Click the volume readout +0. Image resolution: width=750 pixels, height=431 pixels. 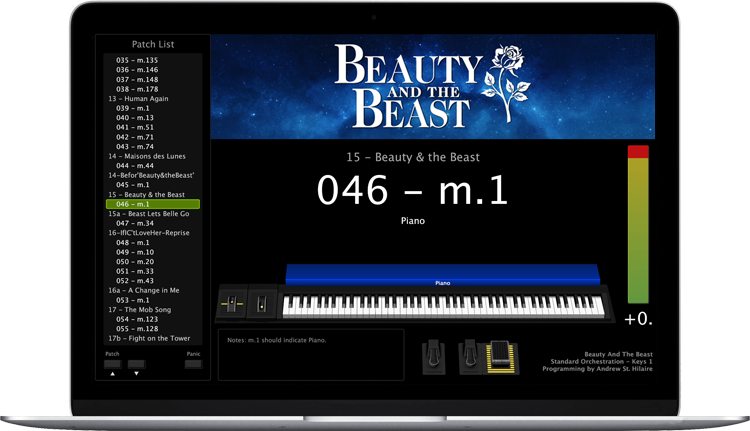[x=638, y=319]
